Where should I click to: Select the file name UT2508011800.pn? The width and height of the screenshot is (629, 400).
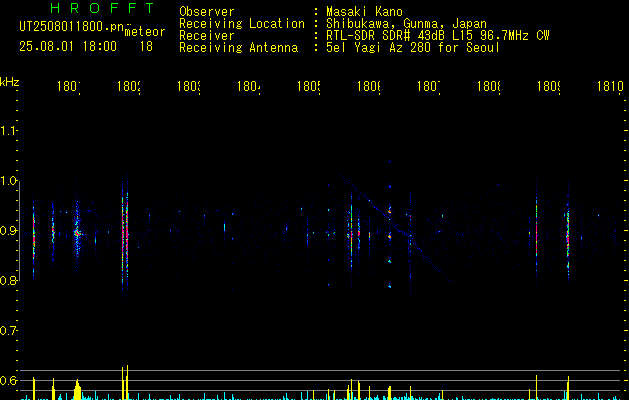[71, 26]
